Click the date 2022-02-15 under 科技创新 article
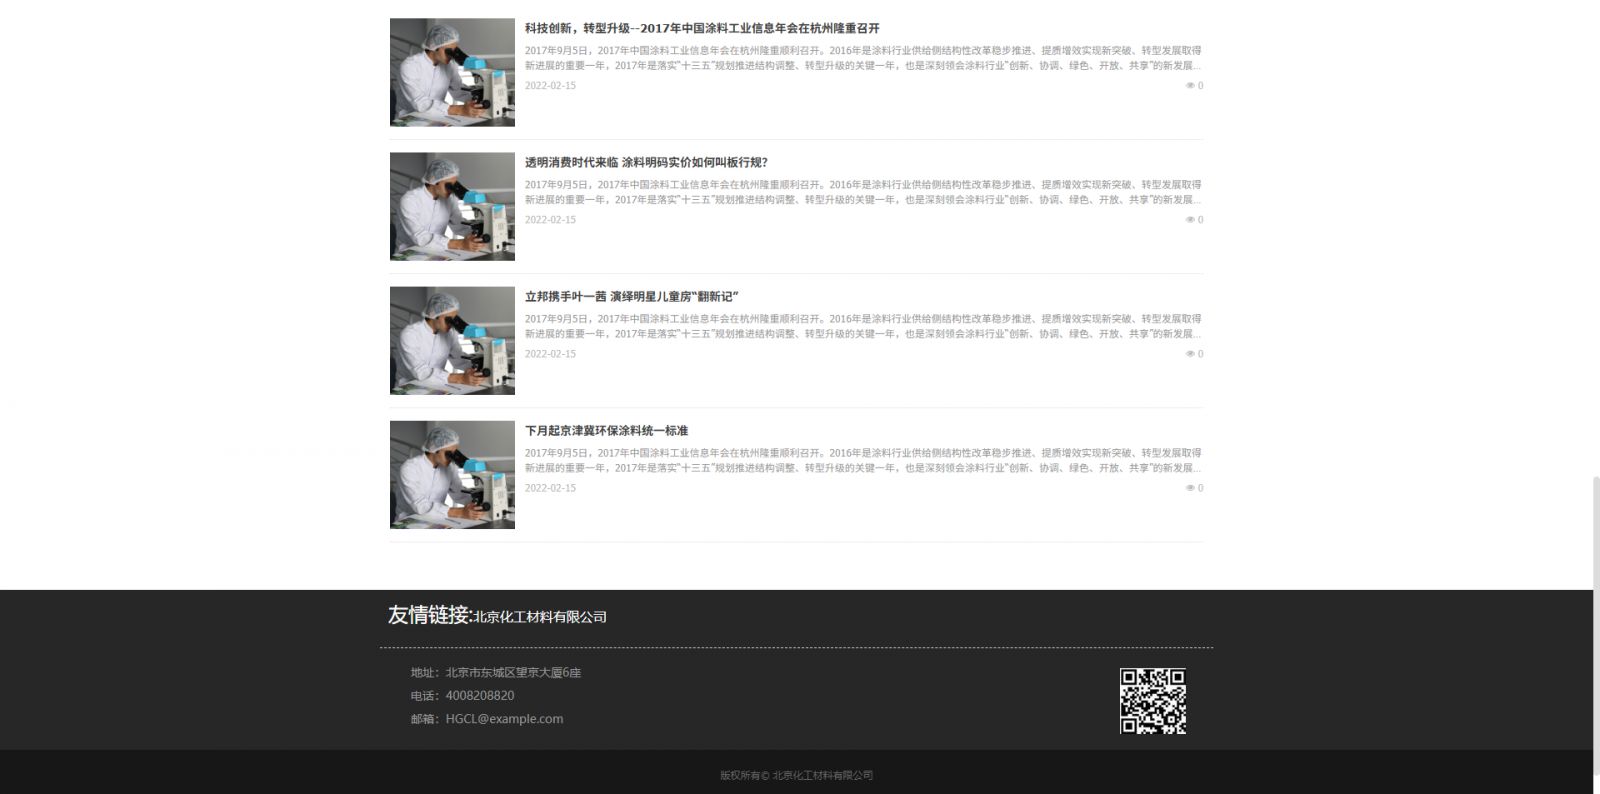 (550, 86)
